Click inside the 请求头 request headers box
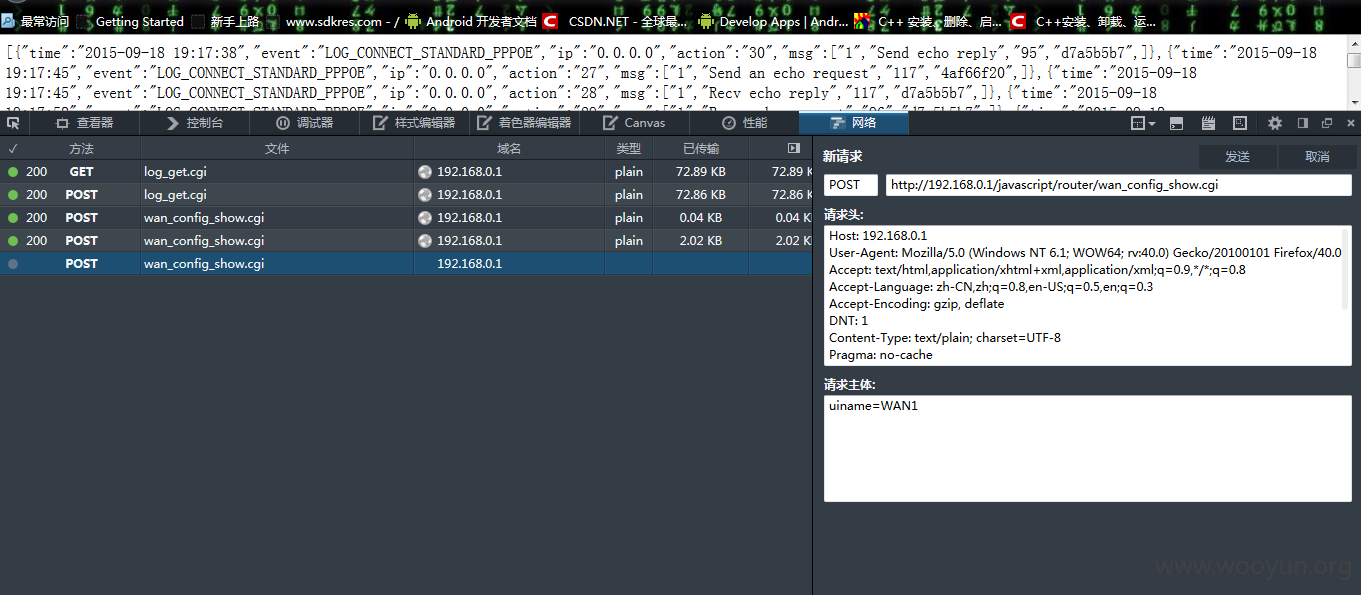The width and height of the screenshot is (1361, 595). pos(1087,295)
